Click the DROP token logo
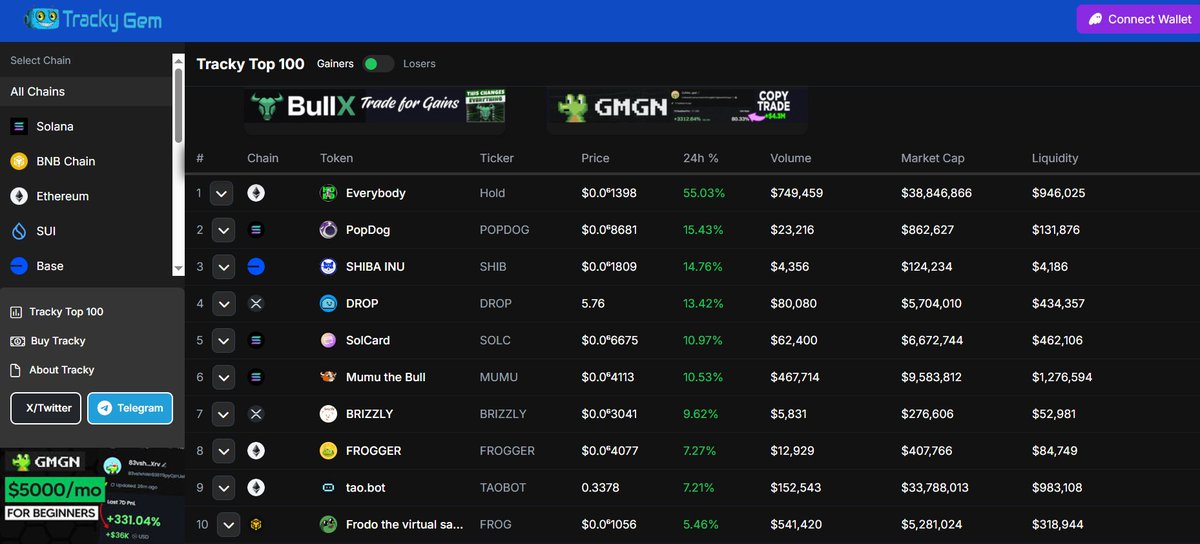Screen dimensions: 1200x544 [x=328, y=303]
